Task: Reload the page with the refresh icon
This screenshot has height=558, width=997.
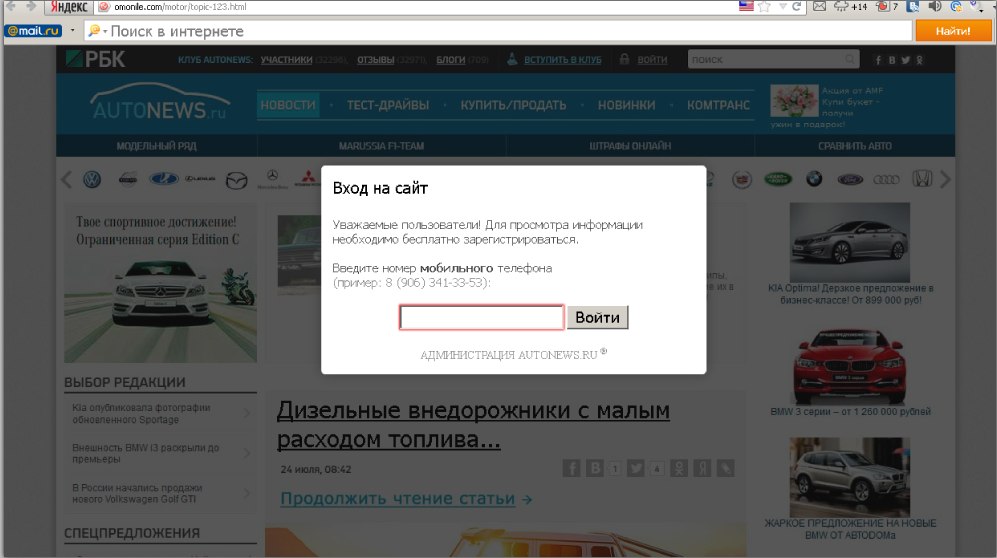Action: 796,6
